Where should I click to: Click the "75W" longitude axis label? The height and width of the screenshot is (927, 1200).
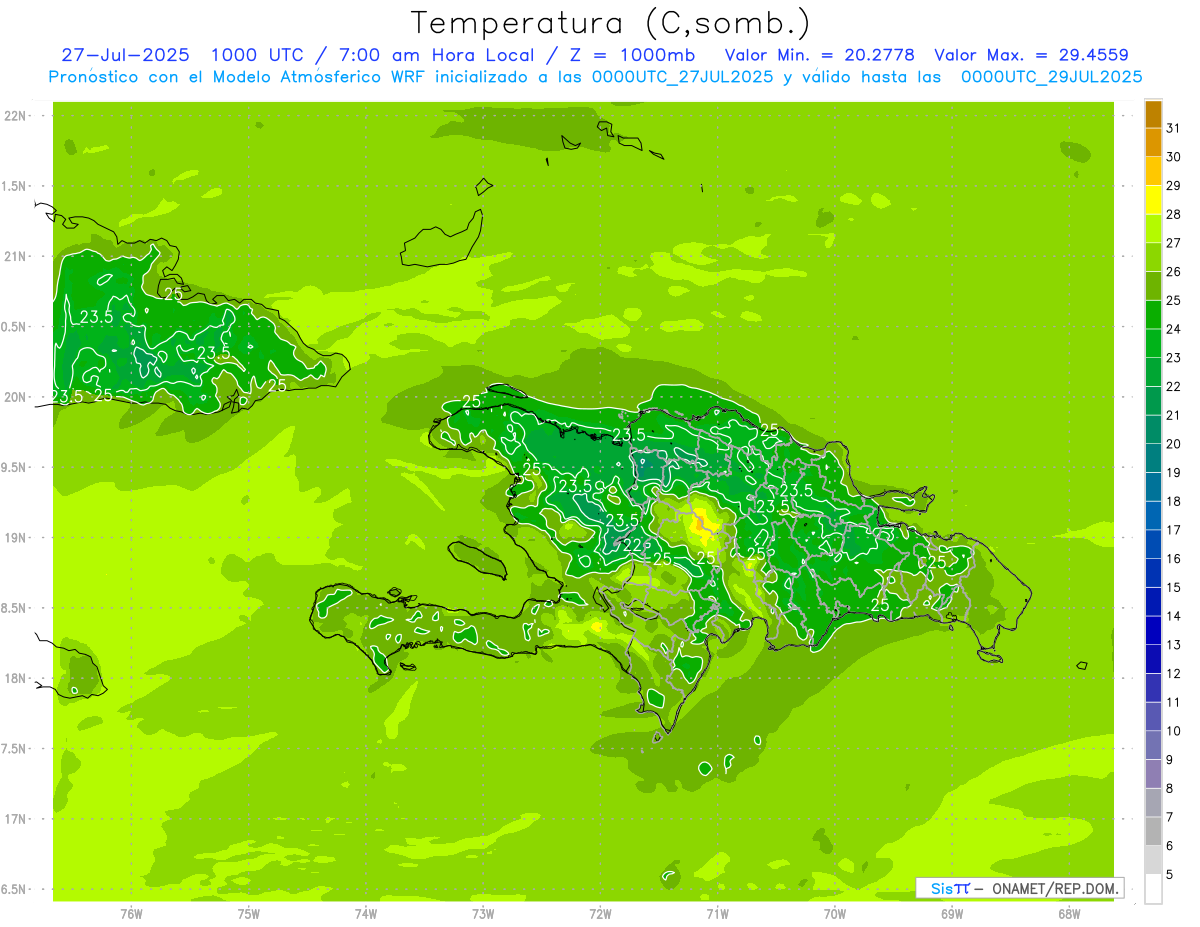click(x=249, y=914)
